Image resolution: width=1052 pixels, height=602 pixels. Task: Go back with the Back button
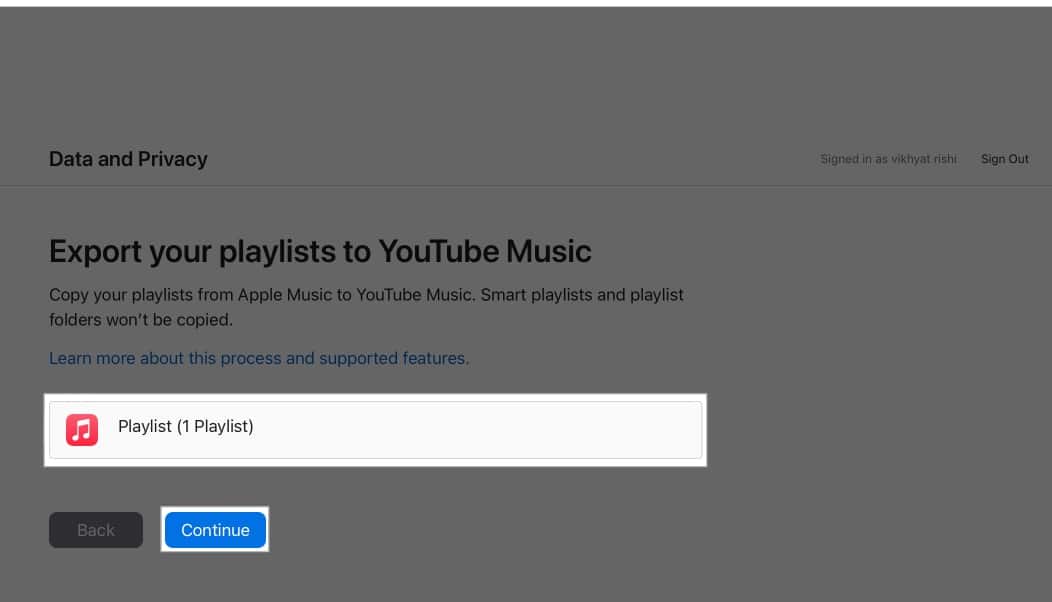pyautogui.click(x=96, y=530)
